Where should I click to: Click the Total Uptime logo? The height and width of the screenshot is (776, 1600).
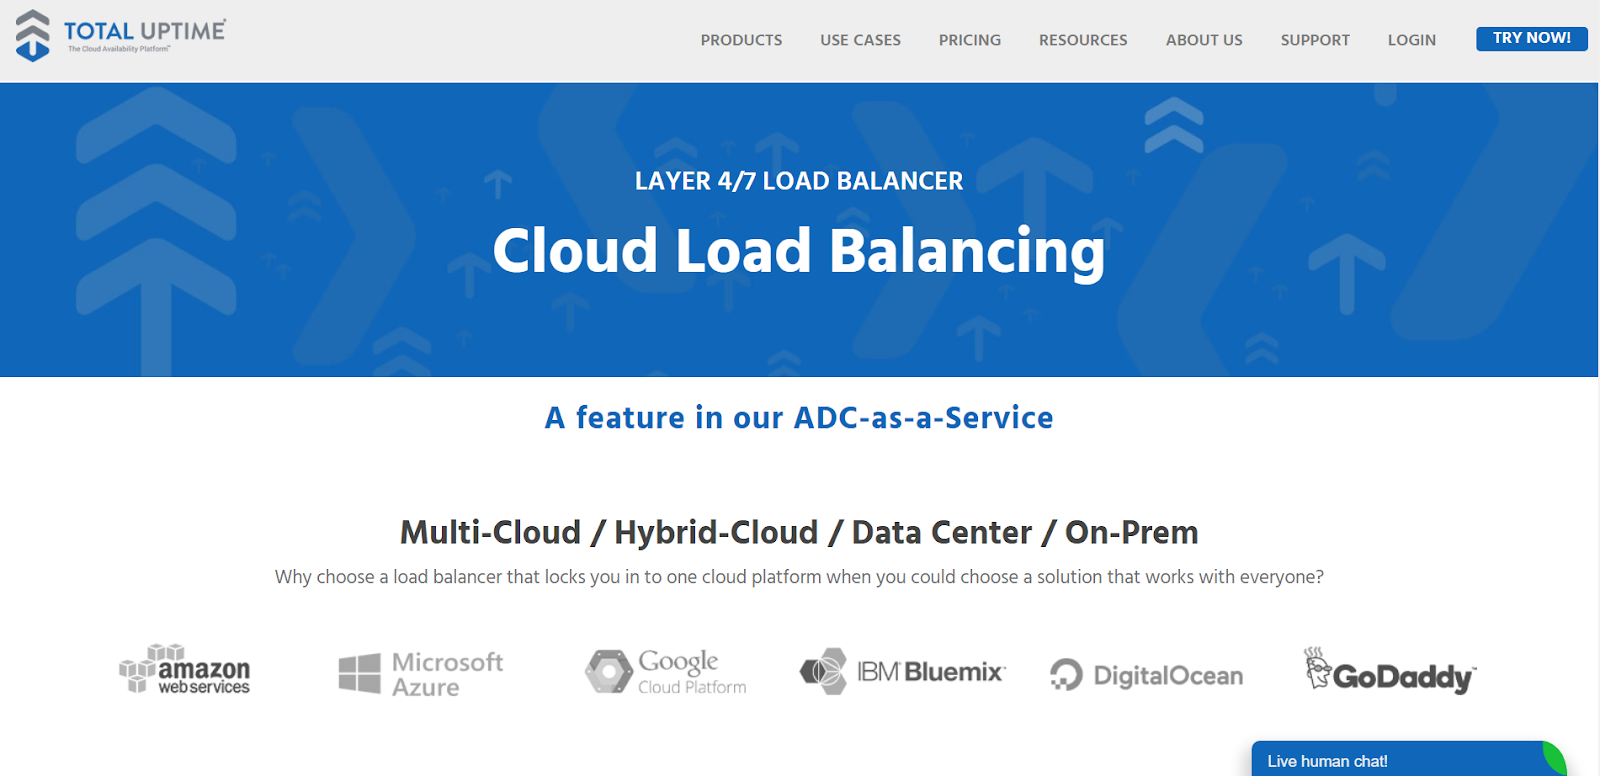pos(121,36)
